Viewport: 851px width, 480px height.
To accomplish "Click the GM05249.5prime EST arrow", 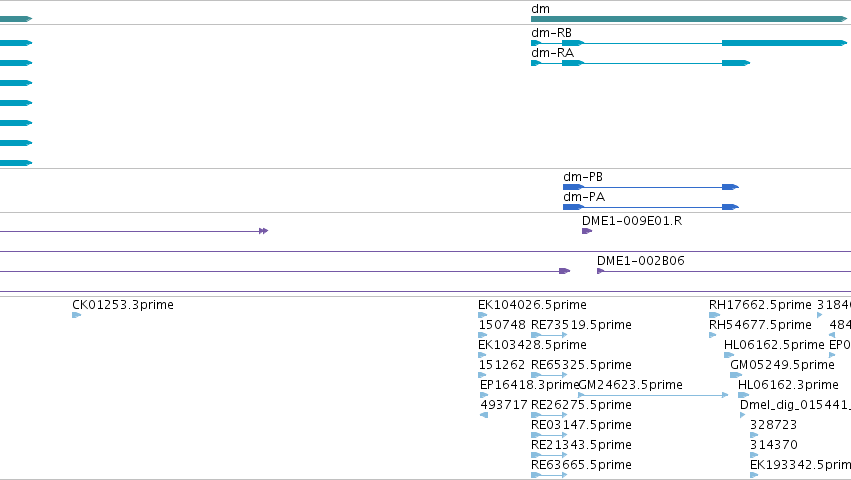I will point(736,375).
